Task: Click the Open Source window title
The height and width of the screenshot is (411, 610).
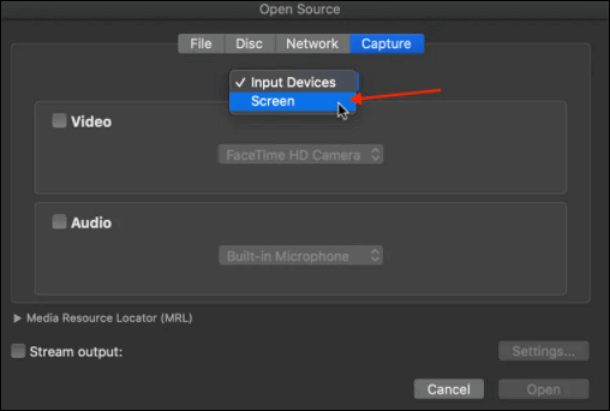Action: [x=300, y=10]
